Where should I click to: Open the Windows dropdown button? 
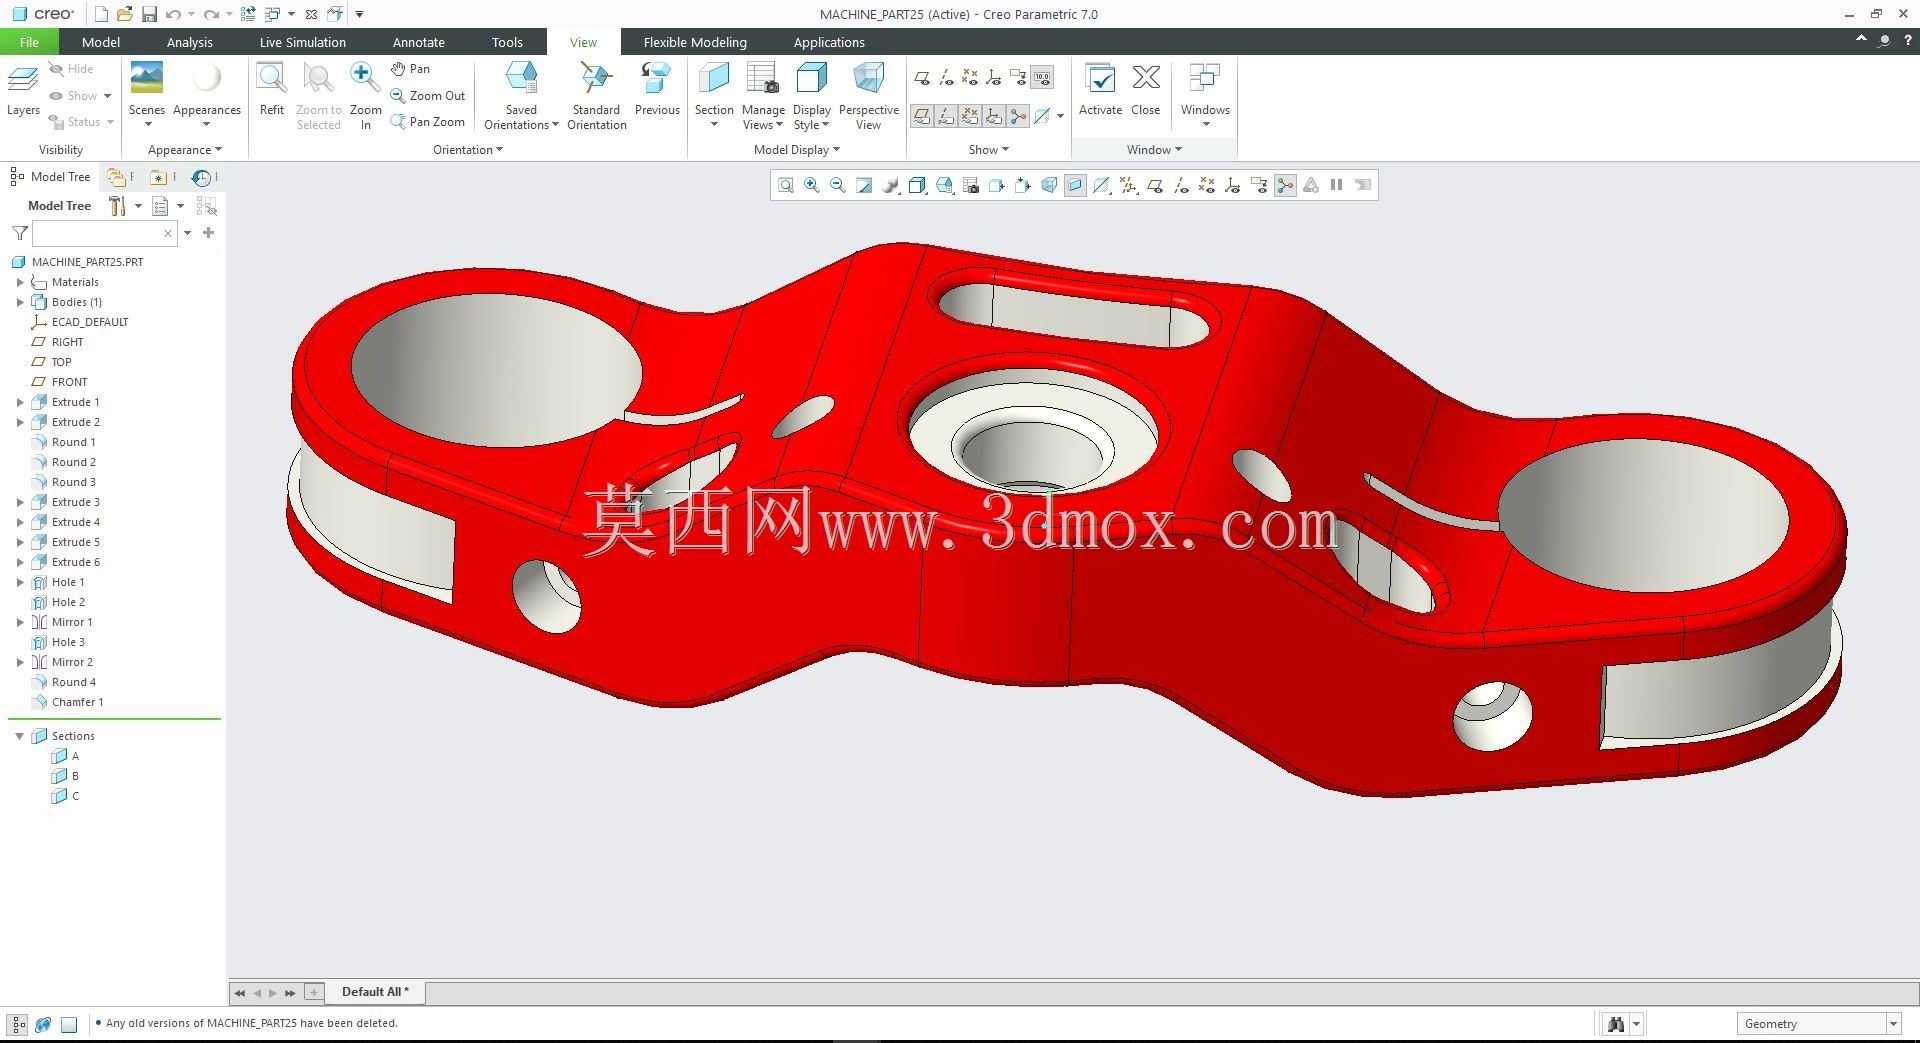click(1205, 95)
